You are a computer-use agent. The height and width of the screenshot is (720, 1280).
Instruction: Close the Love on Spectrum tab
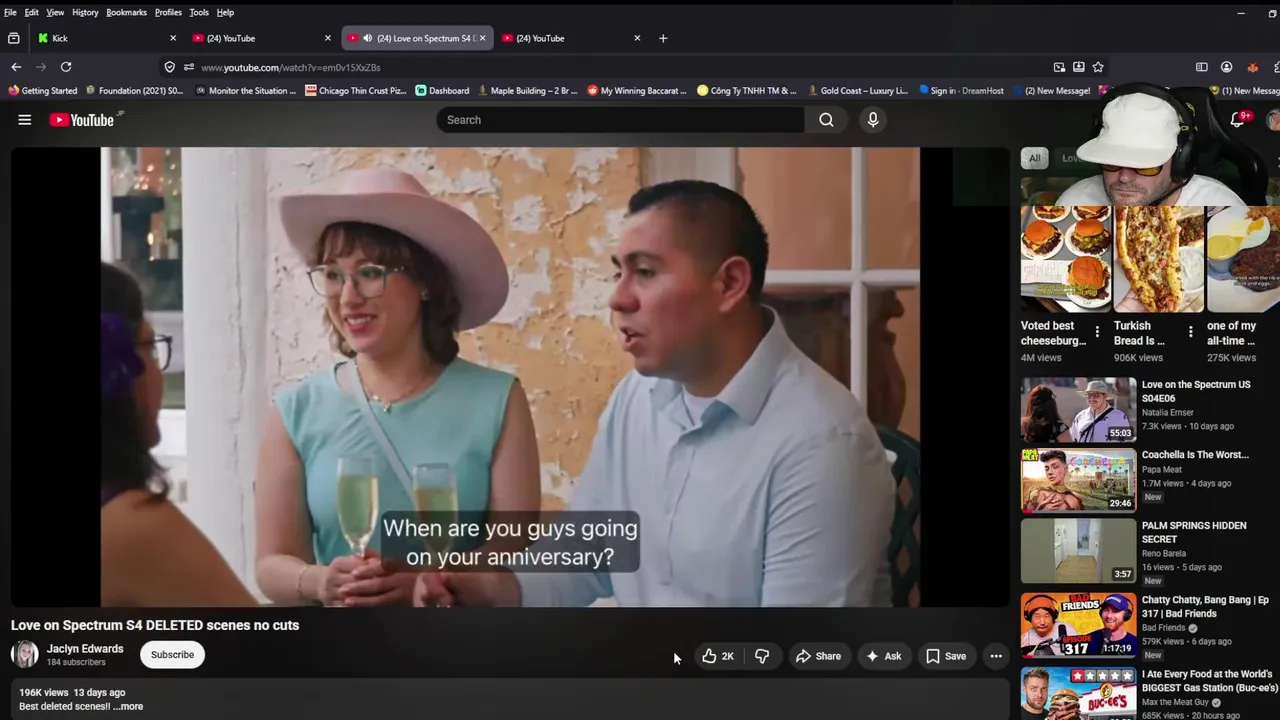[x=482, y=38]
